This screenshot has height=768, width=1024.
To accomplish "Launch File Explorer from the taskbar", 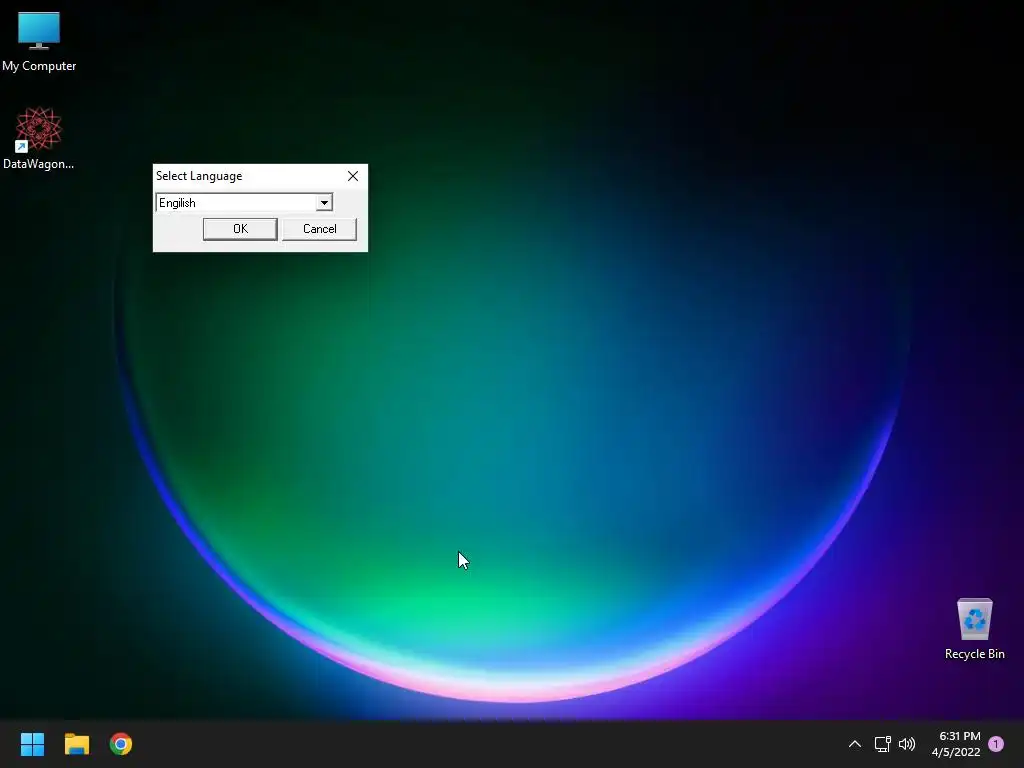I will (76, 744).
